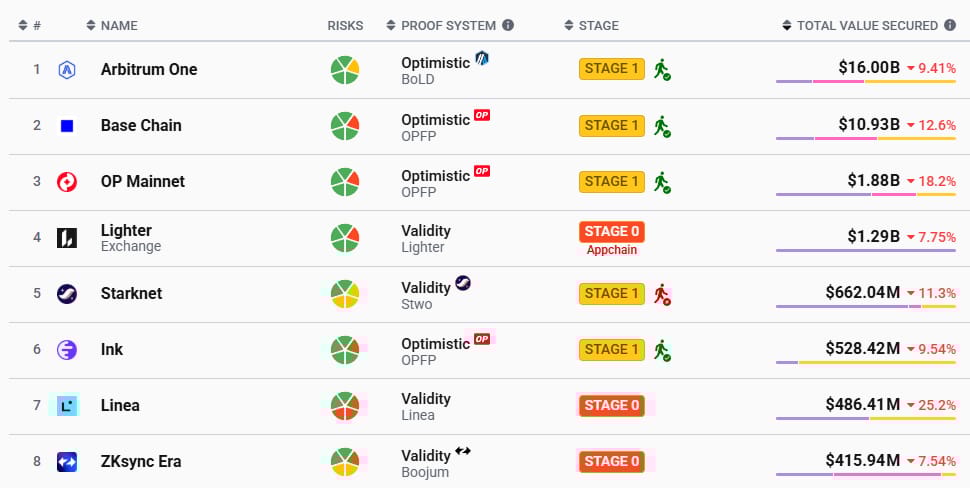Viewport: 970px width, 488px height.
Task: Click the OP stack badge beside OP Mainnet proof system
Action: pos(482,171)
